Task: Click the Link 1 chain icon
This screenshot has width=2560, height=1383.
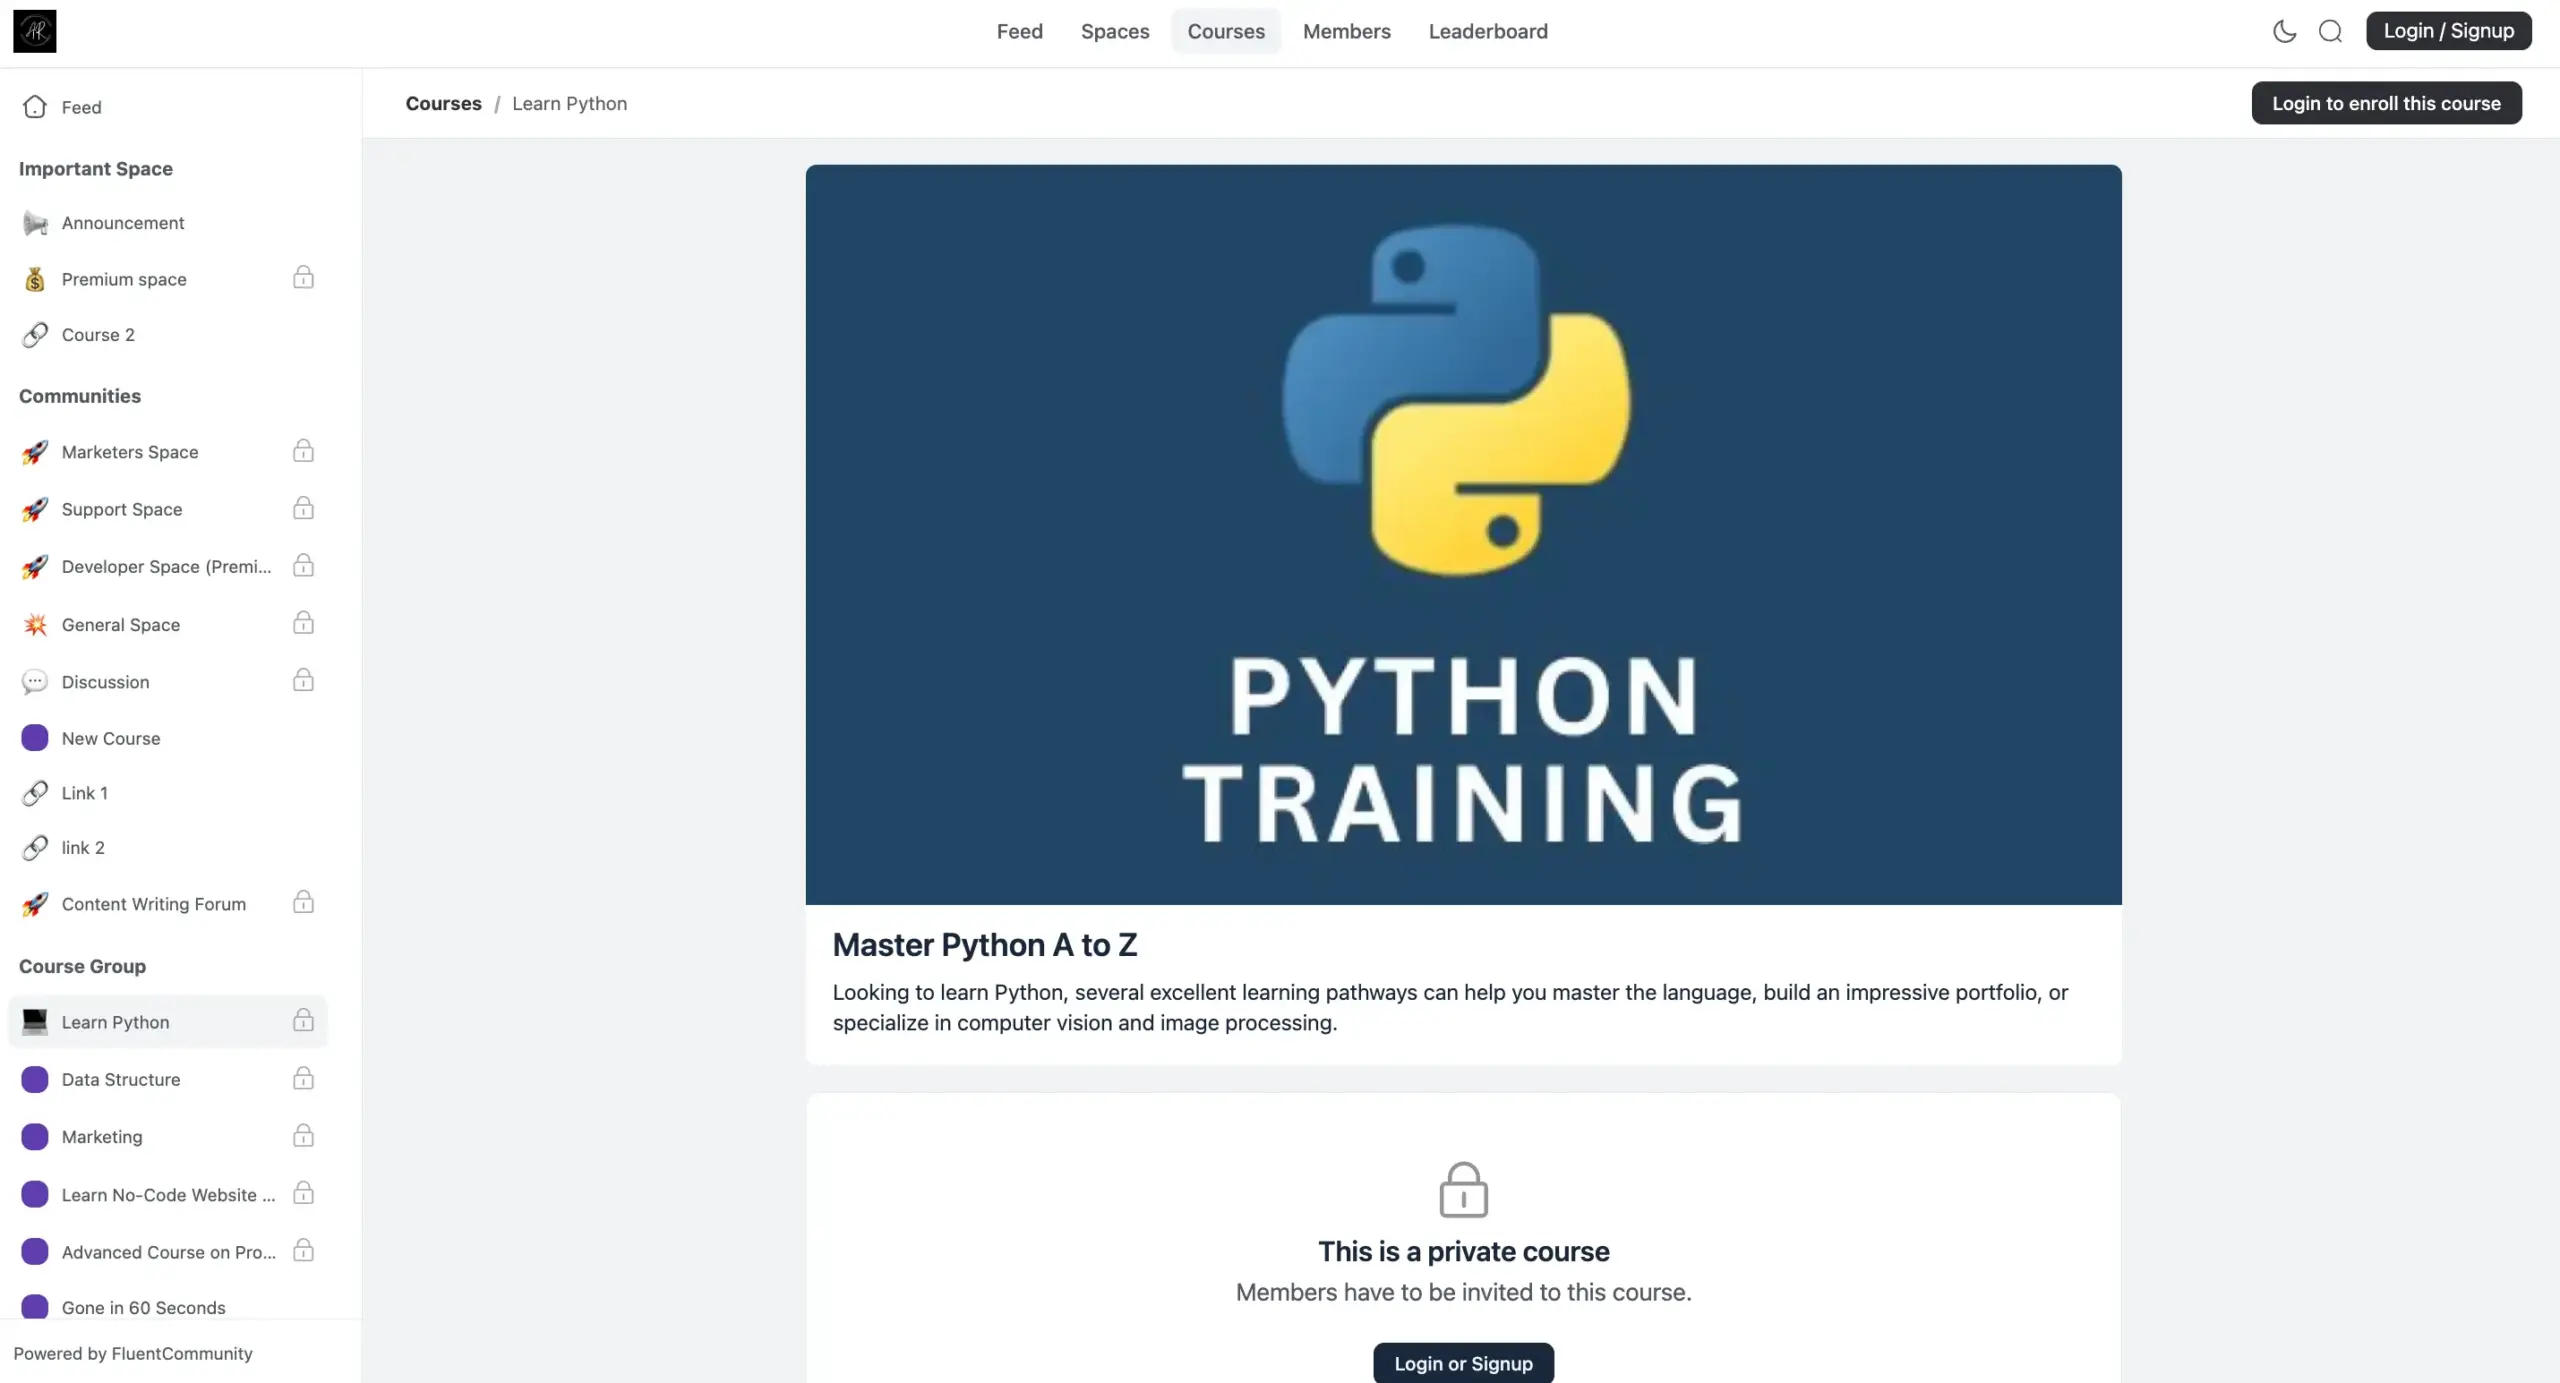Action: coord(35,793)
